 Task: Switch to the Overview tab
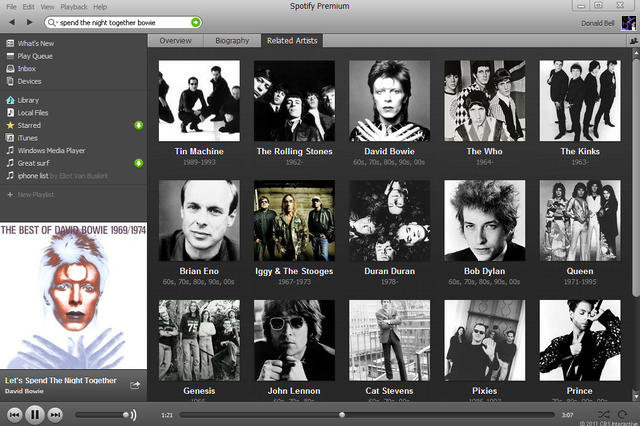[176, 41]
